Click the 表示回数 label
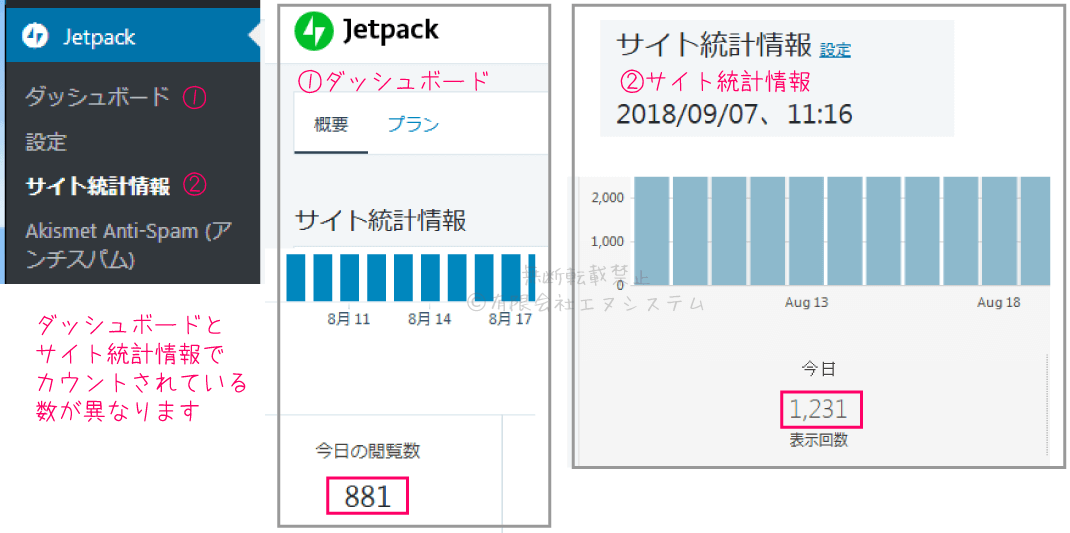1070x533 pixels. [818, 440]
